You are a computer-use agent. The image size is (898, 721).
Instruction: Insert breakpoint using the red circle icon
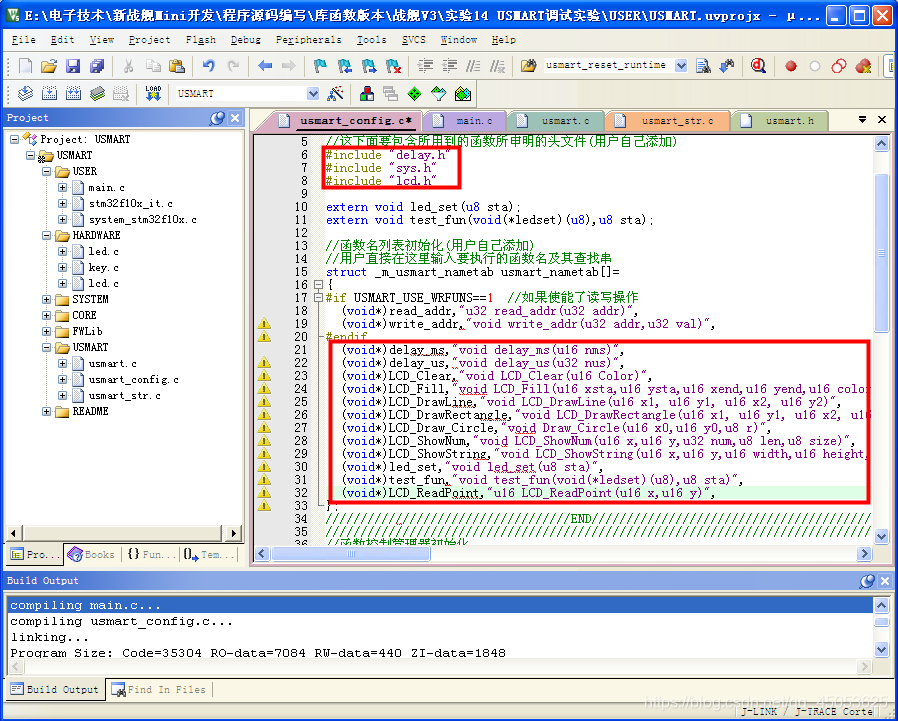pos(791,66)
